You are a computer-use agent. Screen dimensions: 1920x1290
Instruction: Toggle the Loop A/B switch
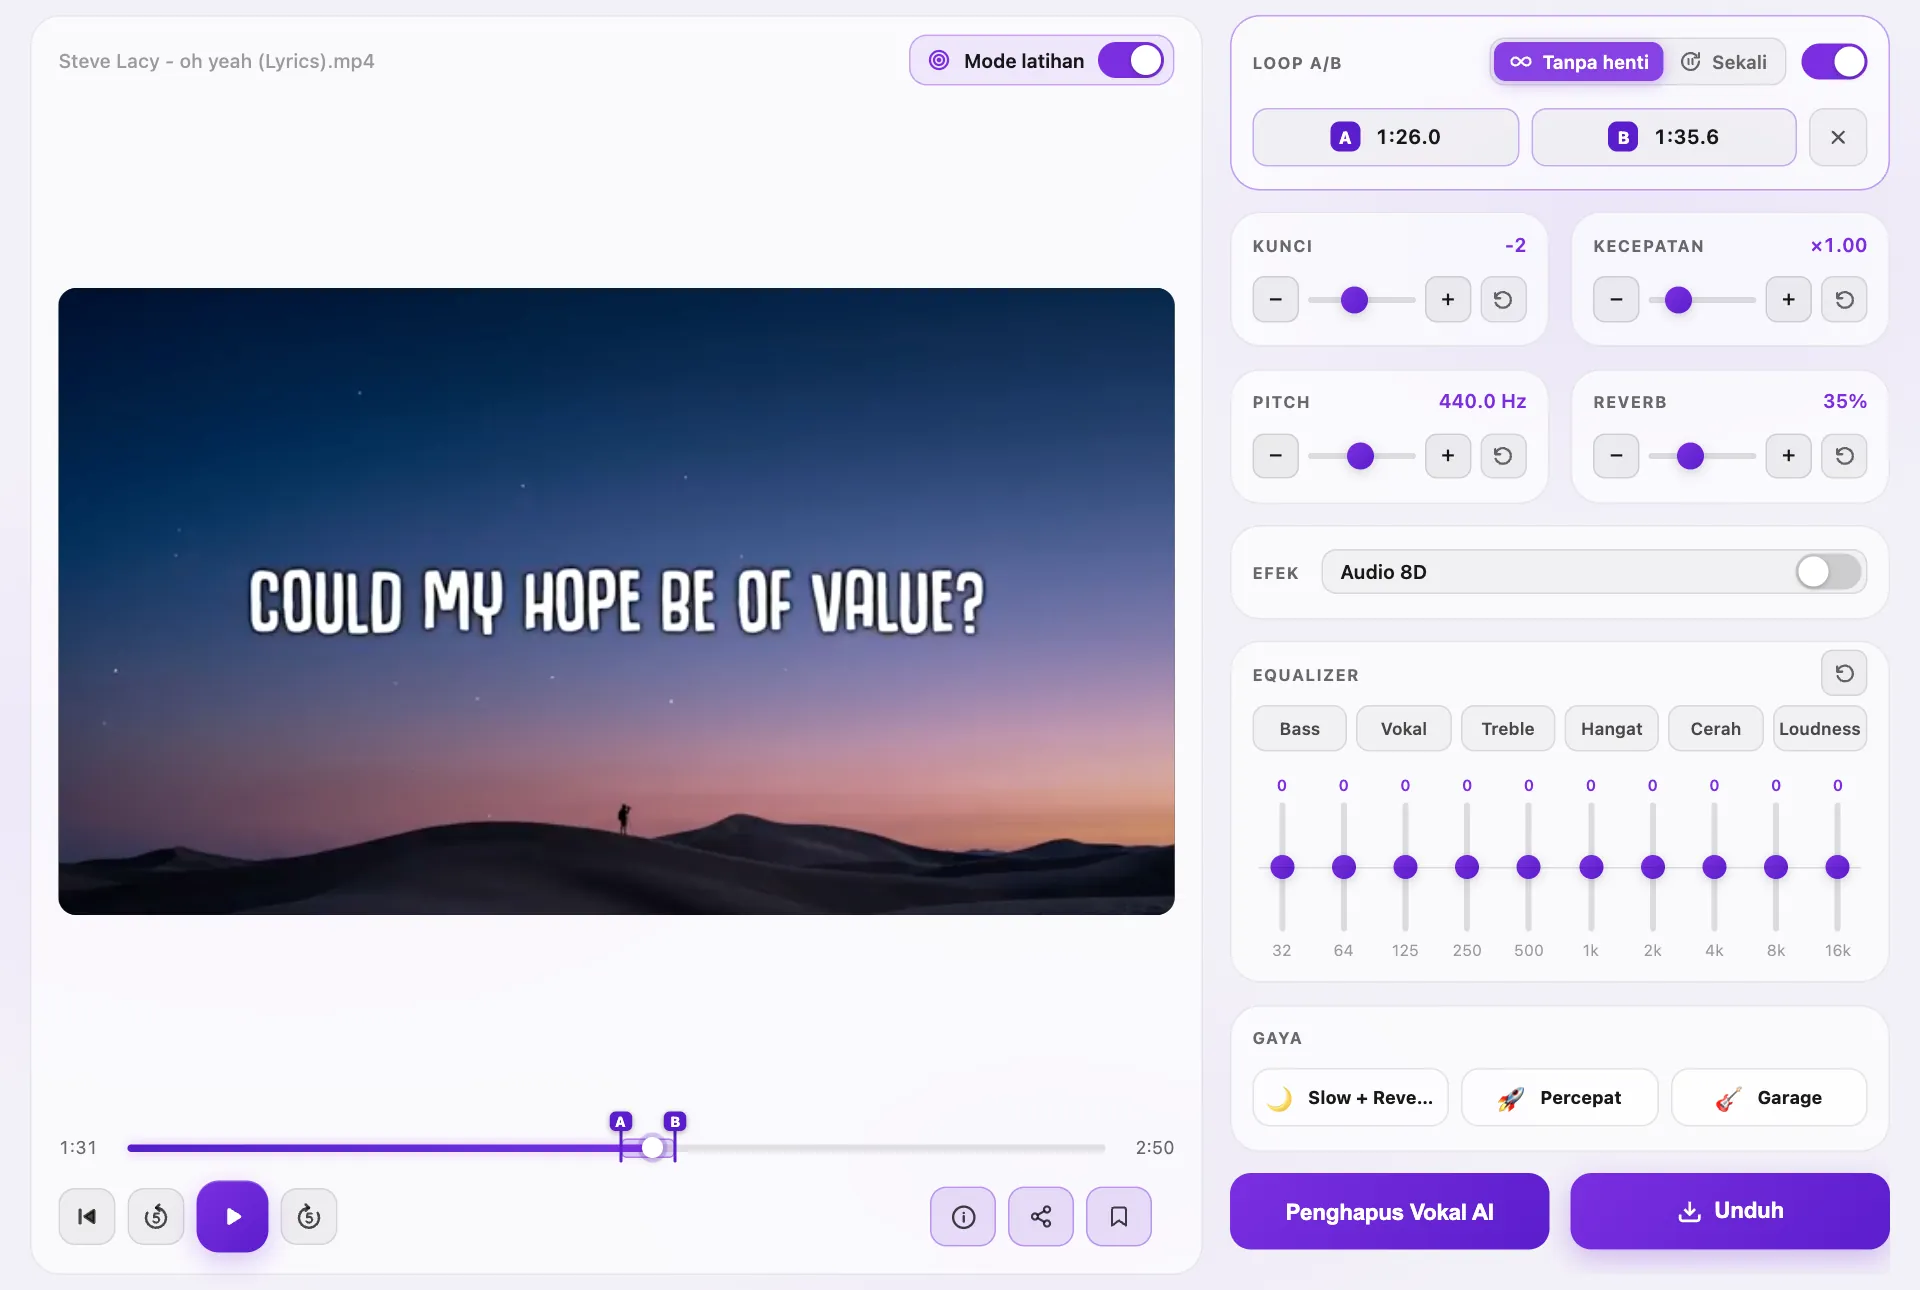(1834, 61)
